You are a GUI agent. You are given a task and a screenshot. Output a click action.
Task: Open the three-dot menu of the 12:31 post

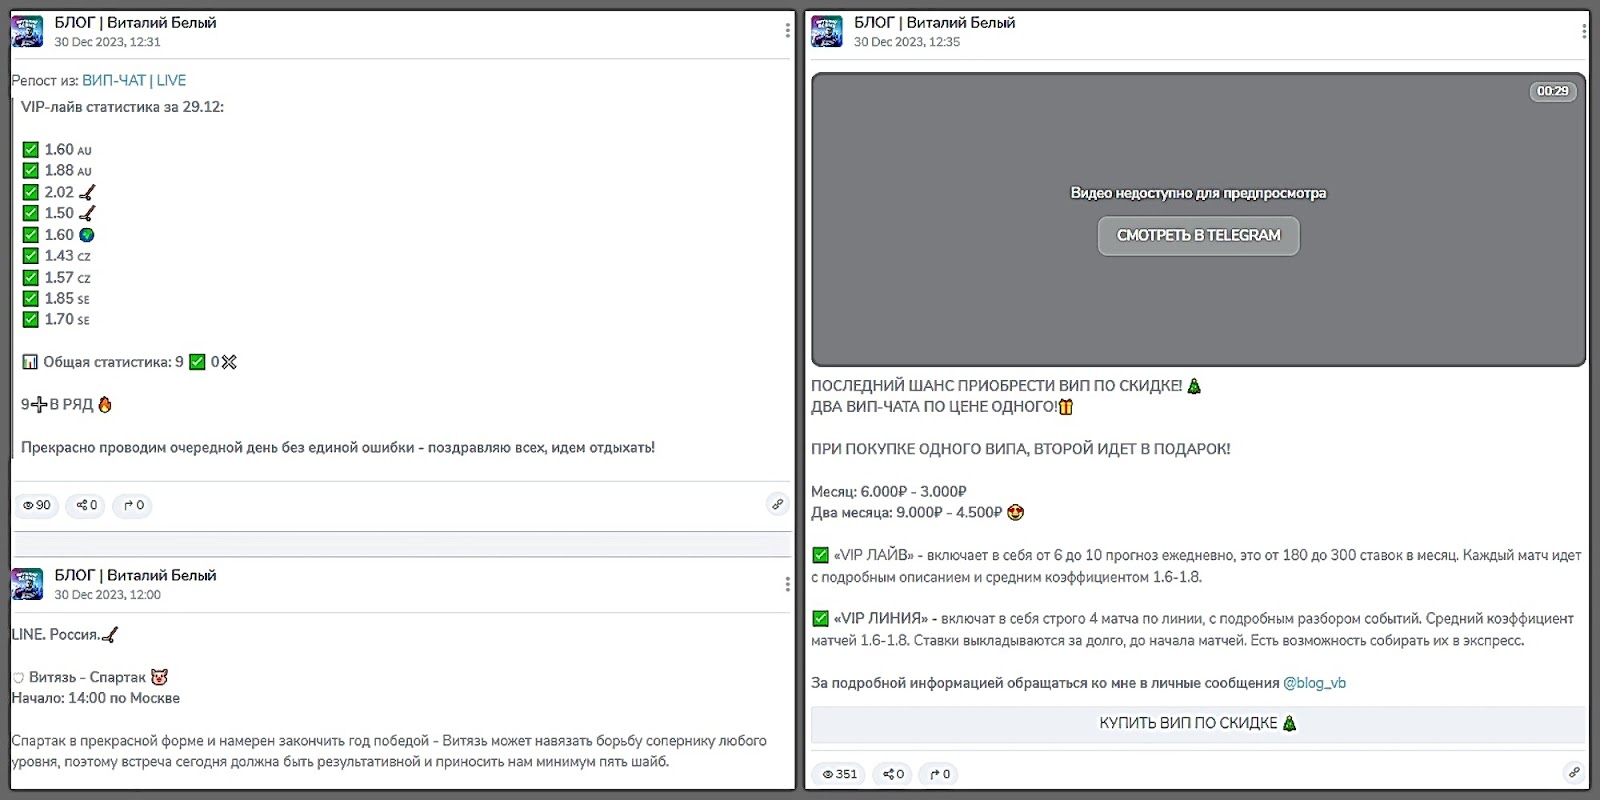pyautogui.click(x=787, y=31)
